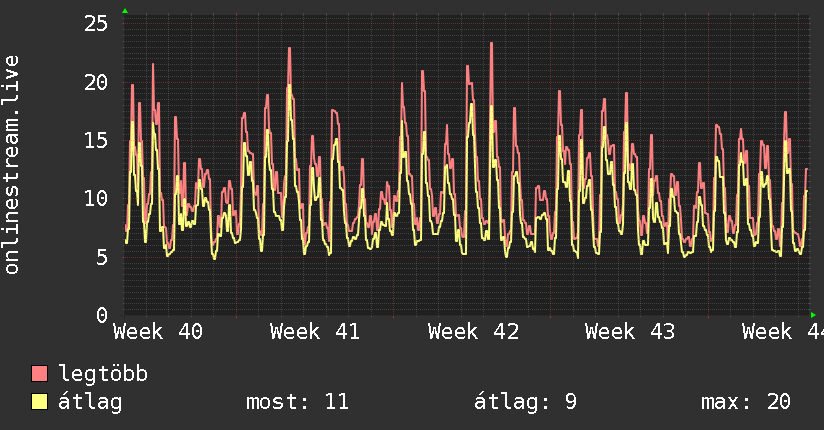Click the y-axis value 20

[x=96, y=82]
